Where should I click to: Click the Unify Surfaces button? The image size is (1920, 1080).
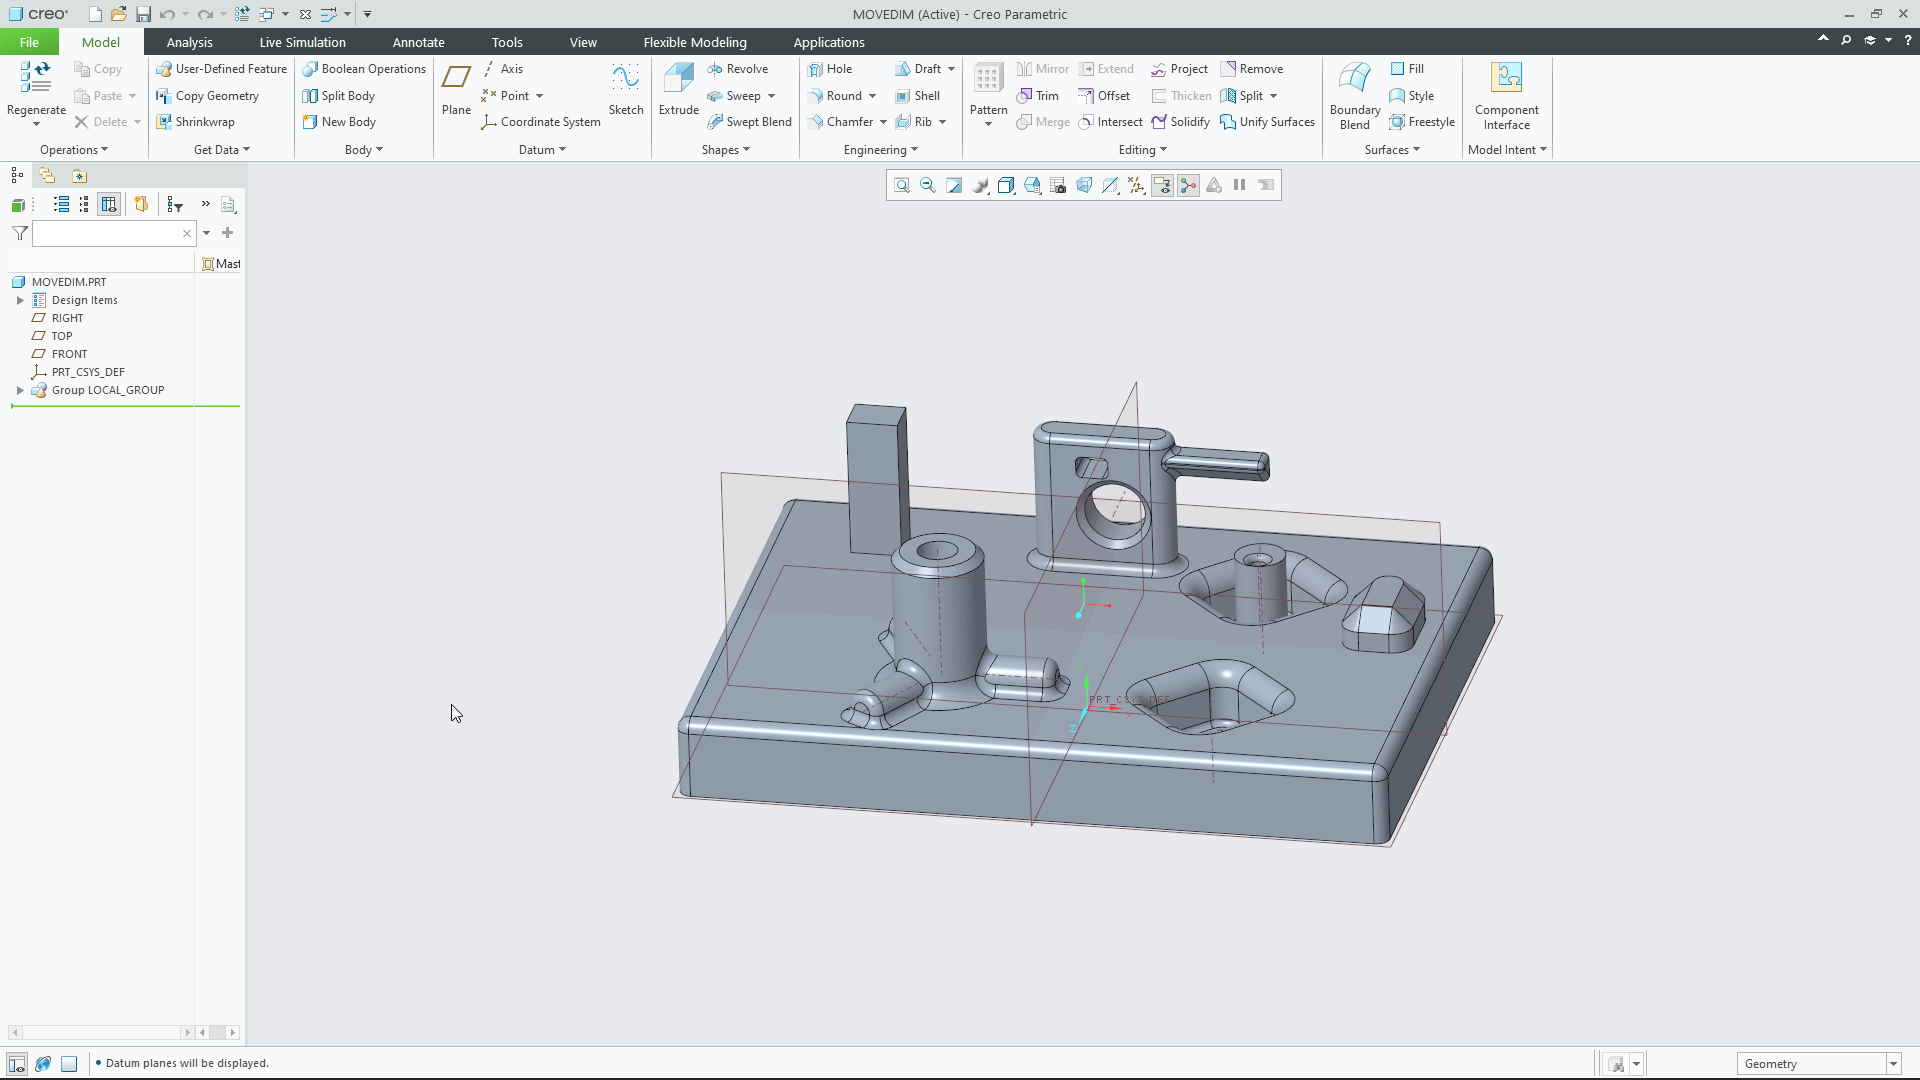point(1268,122)
